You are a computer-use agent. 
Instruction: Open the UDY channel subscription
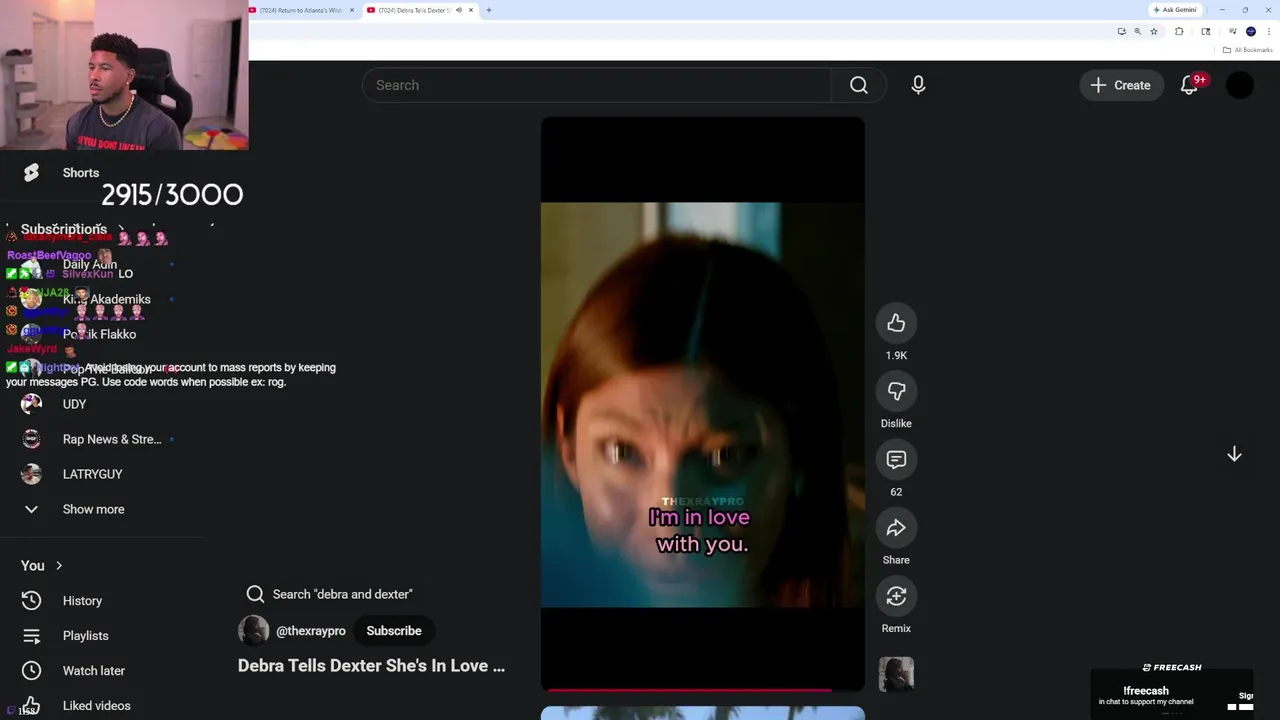(75, 404)
